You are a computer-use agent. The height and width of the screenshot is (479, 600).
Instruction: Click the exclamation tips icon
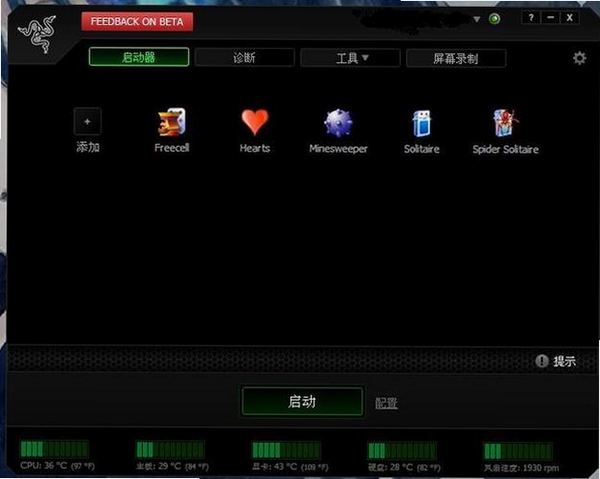[541, 361]
